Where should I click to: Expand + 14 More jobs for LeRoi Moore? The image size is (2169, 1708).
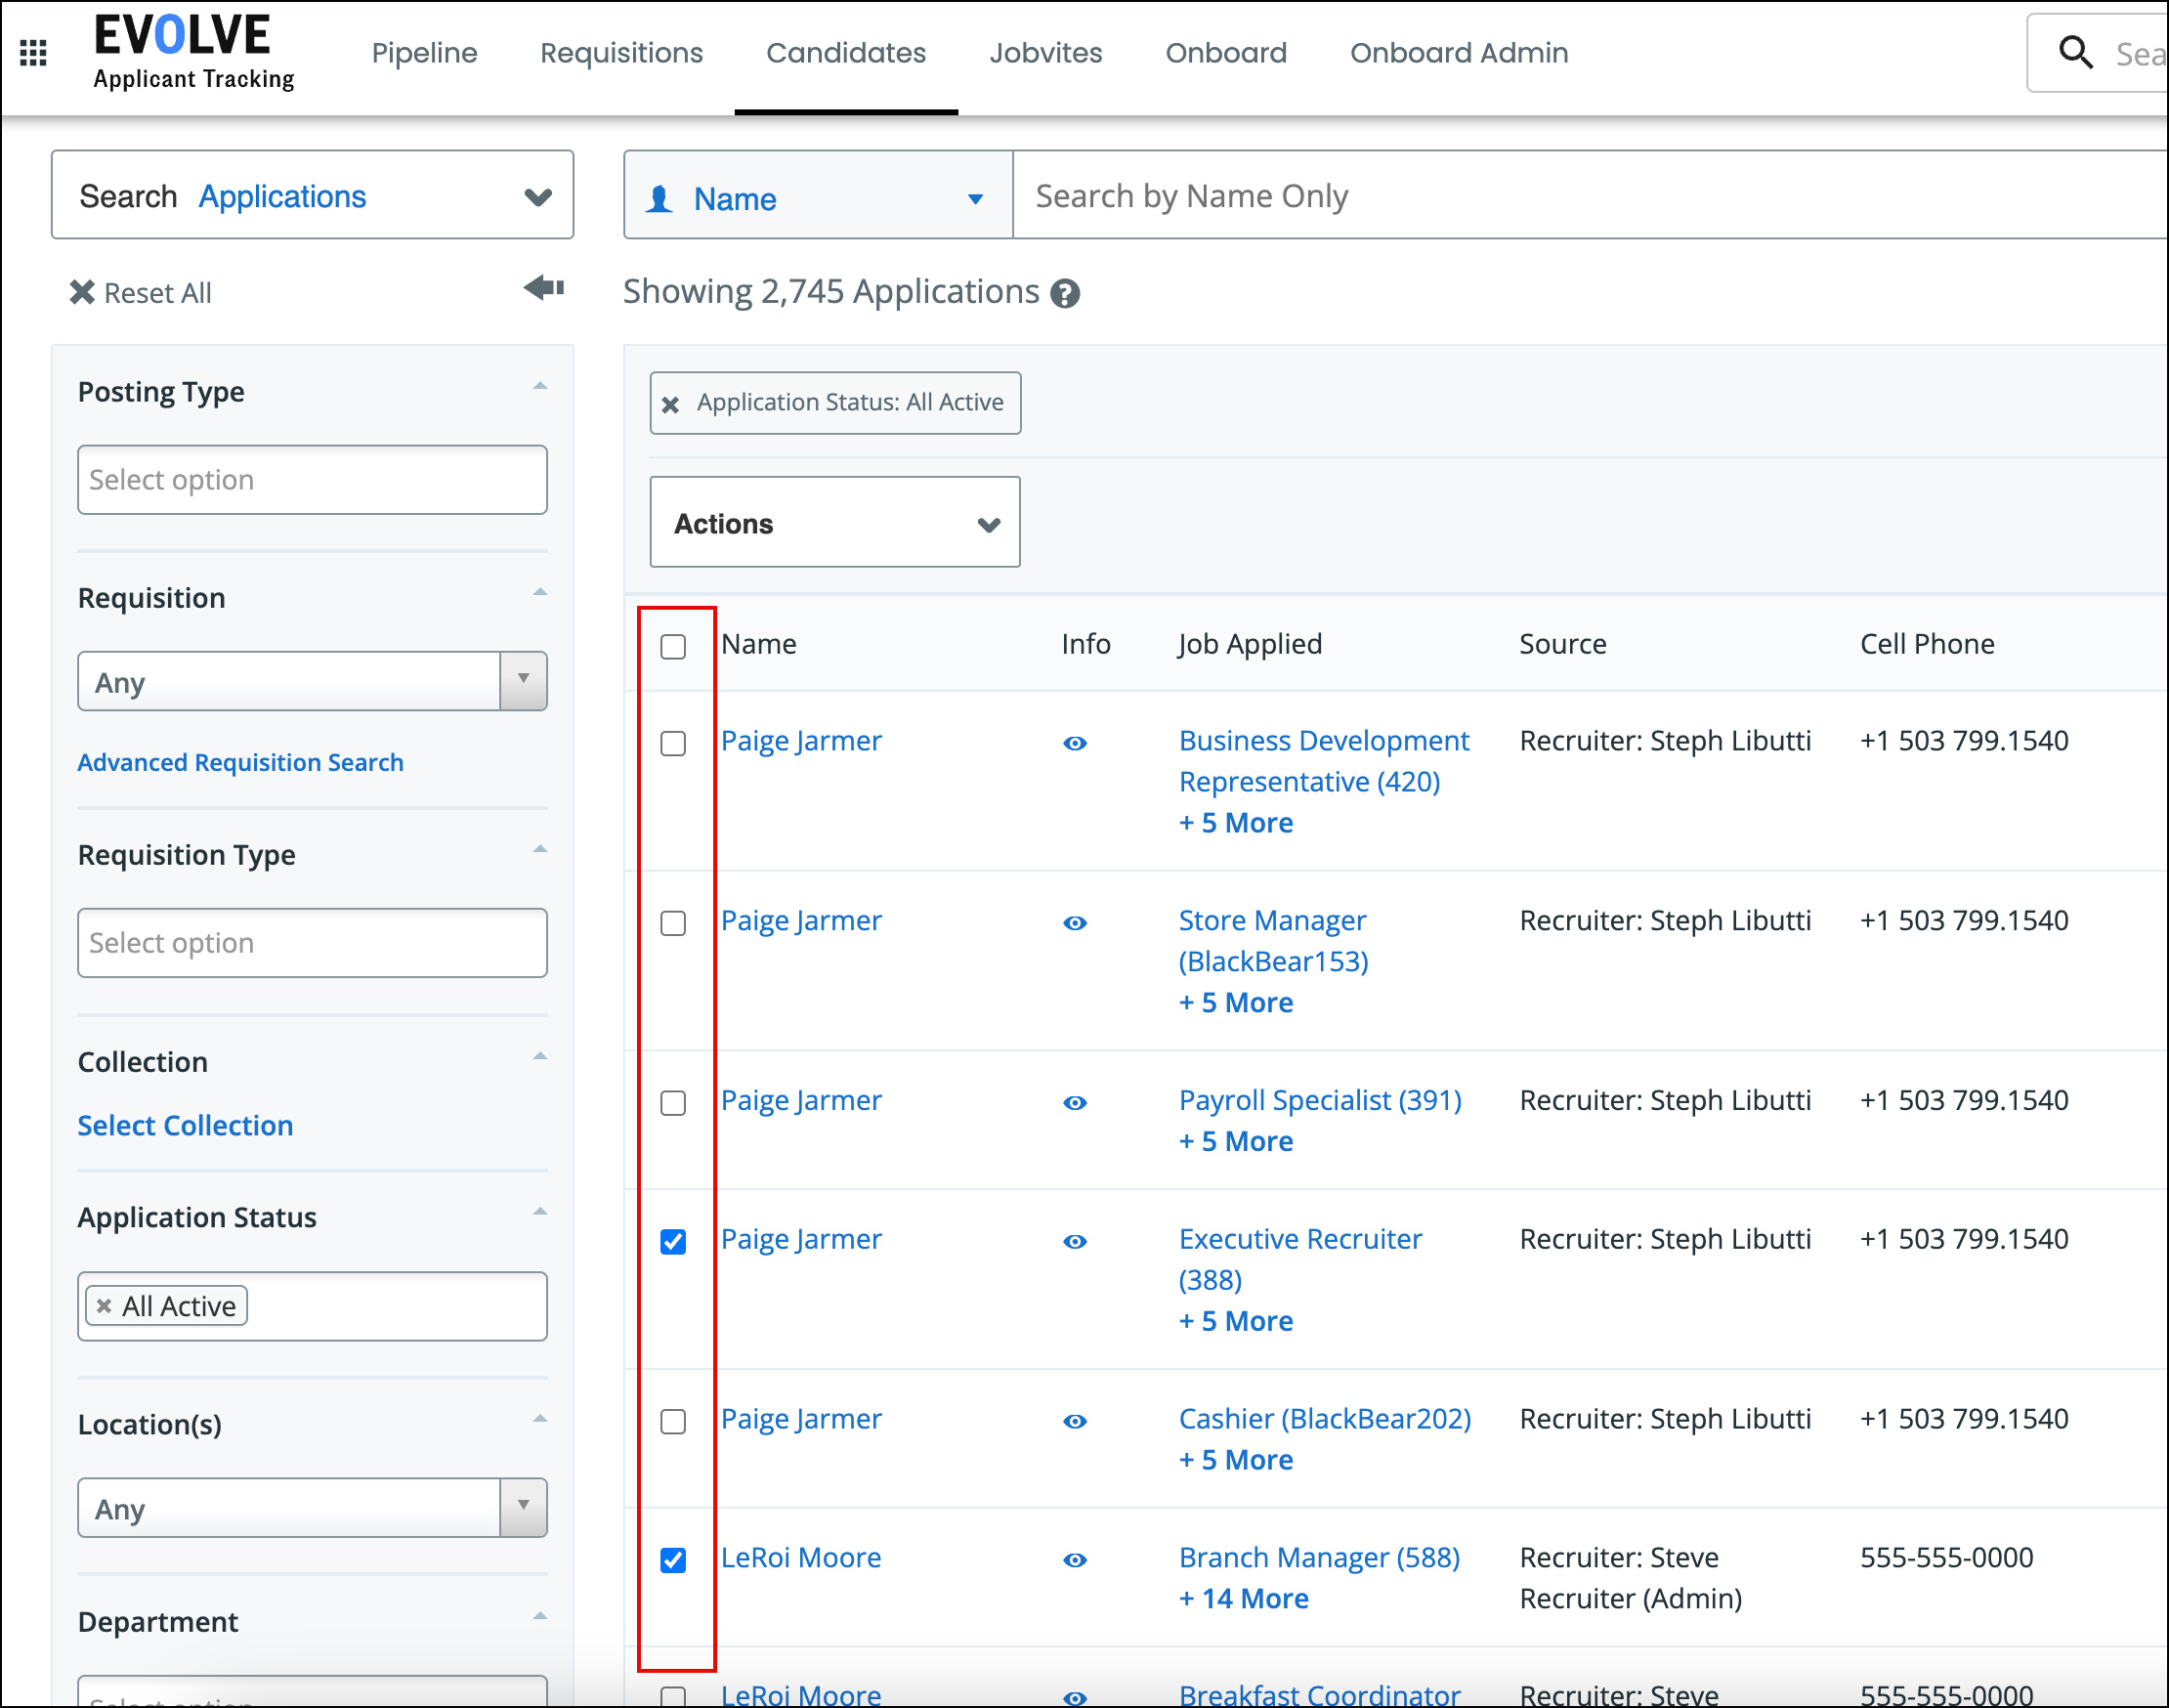pyautogui.click(x=1243, y=1599)
